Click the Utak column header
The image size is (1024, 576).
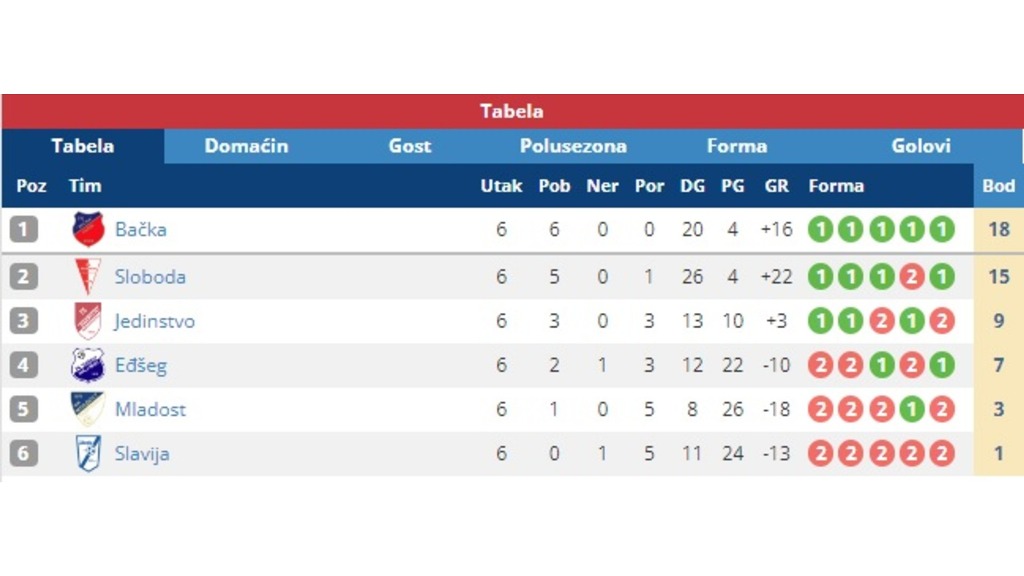(x=501, y=186)
